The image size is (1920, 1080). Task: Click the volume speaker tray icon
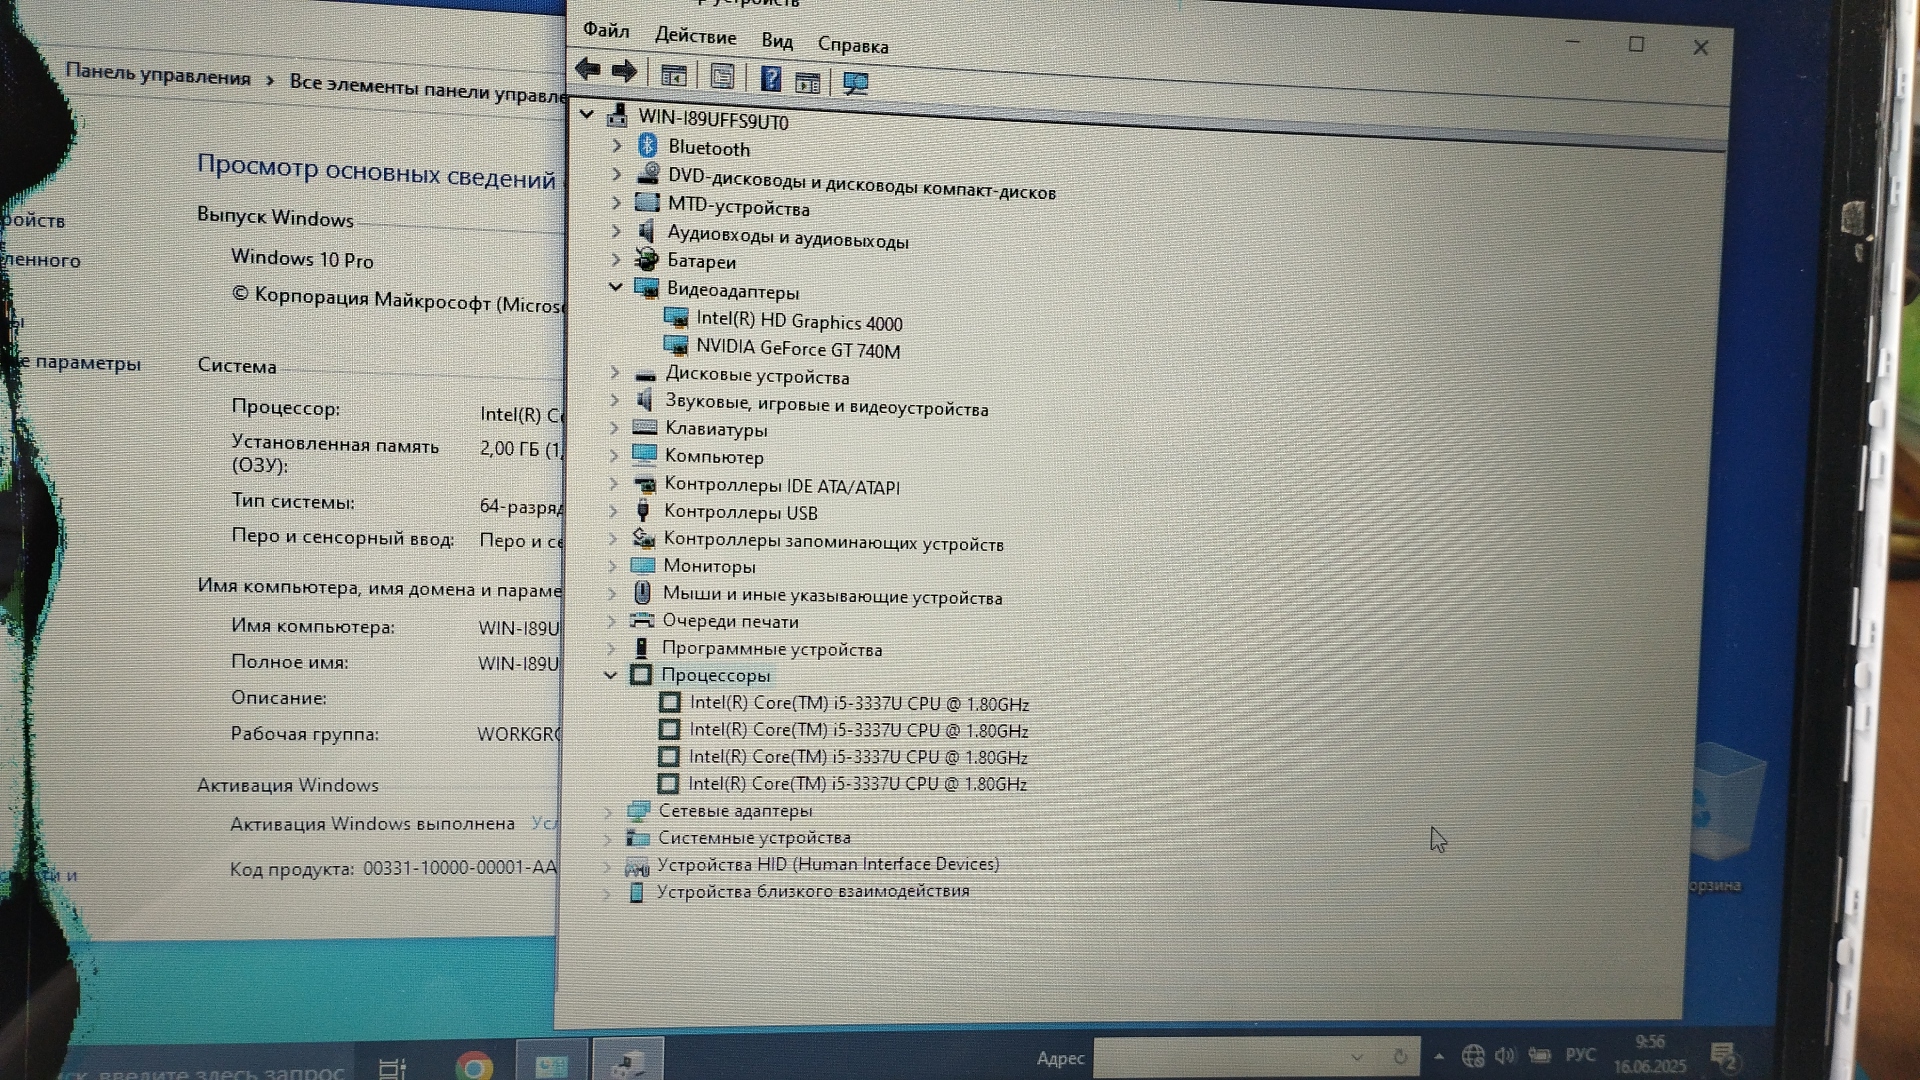[x=1504, y=1055]
